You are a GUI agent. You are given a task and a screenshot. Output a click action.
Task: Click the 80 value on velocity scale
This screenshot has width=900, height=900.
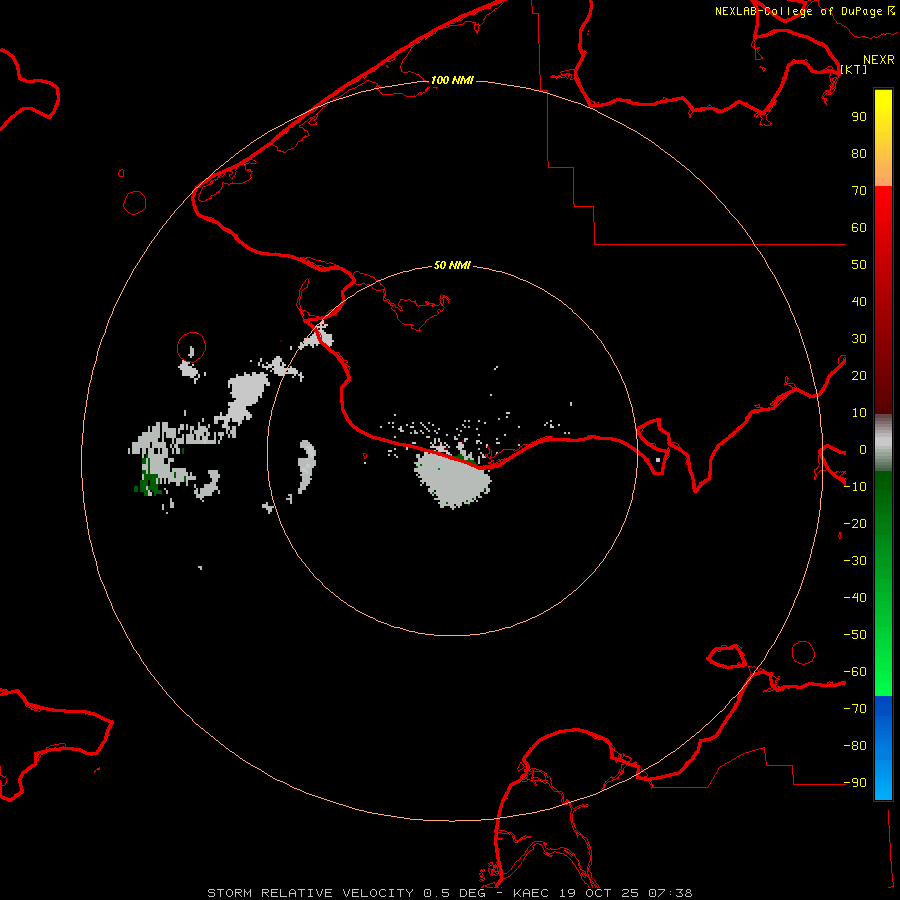click(859, 154)
